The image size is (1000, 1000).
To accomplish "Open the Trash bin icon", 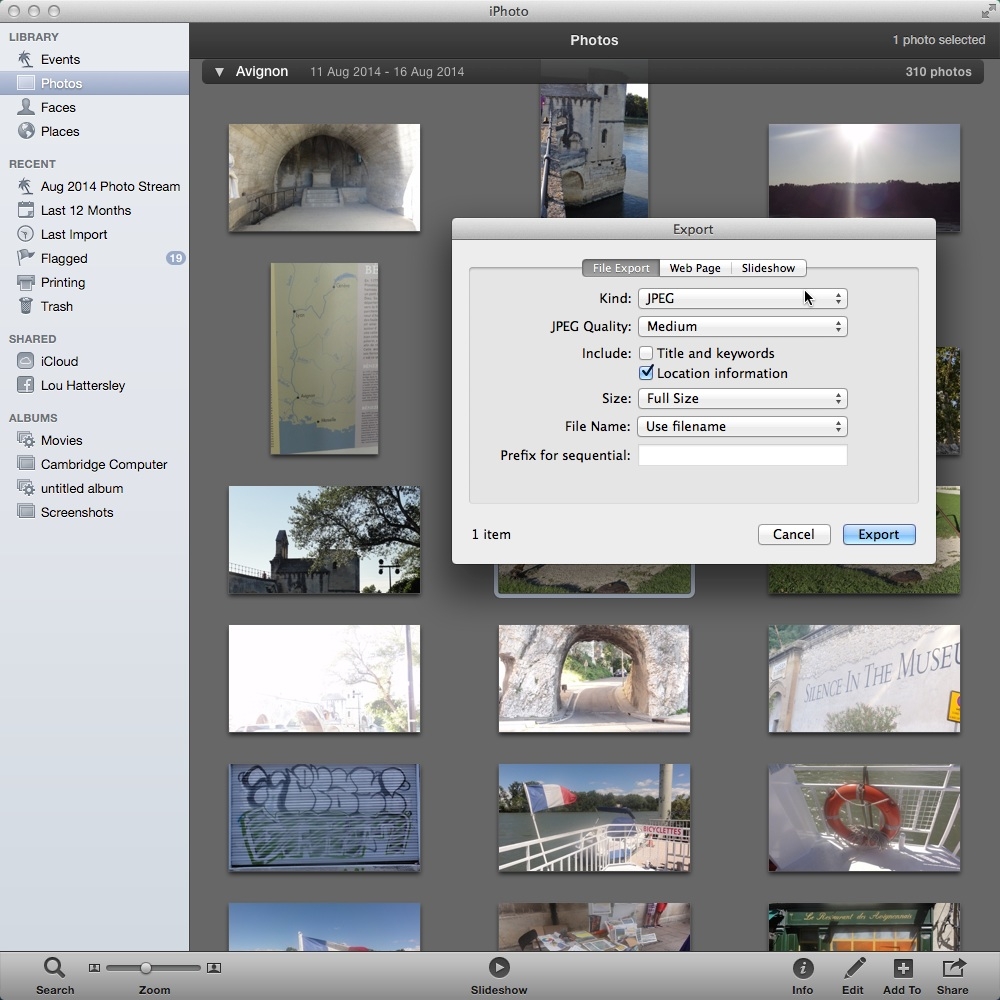I will point(26,306).
